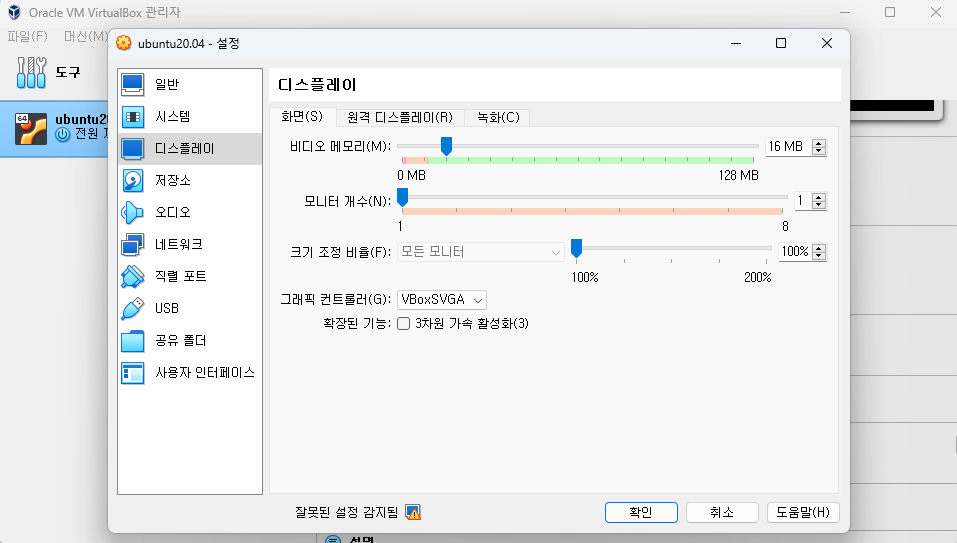Click the 사용자 인터페이스 icon
The height and width of the screenshot is (543, 957).
point(132,372)
